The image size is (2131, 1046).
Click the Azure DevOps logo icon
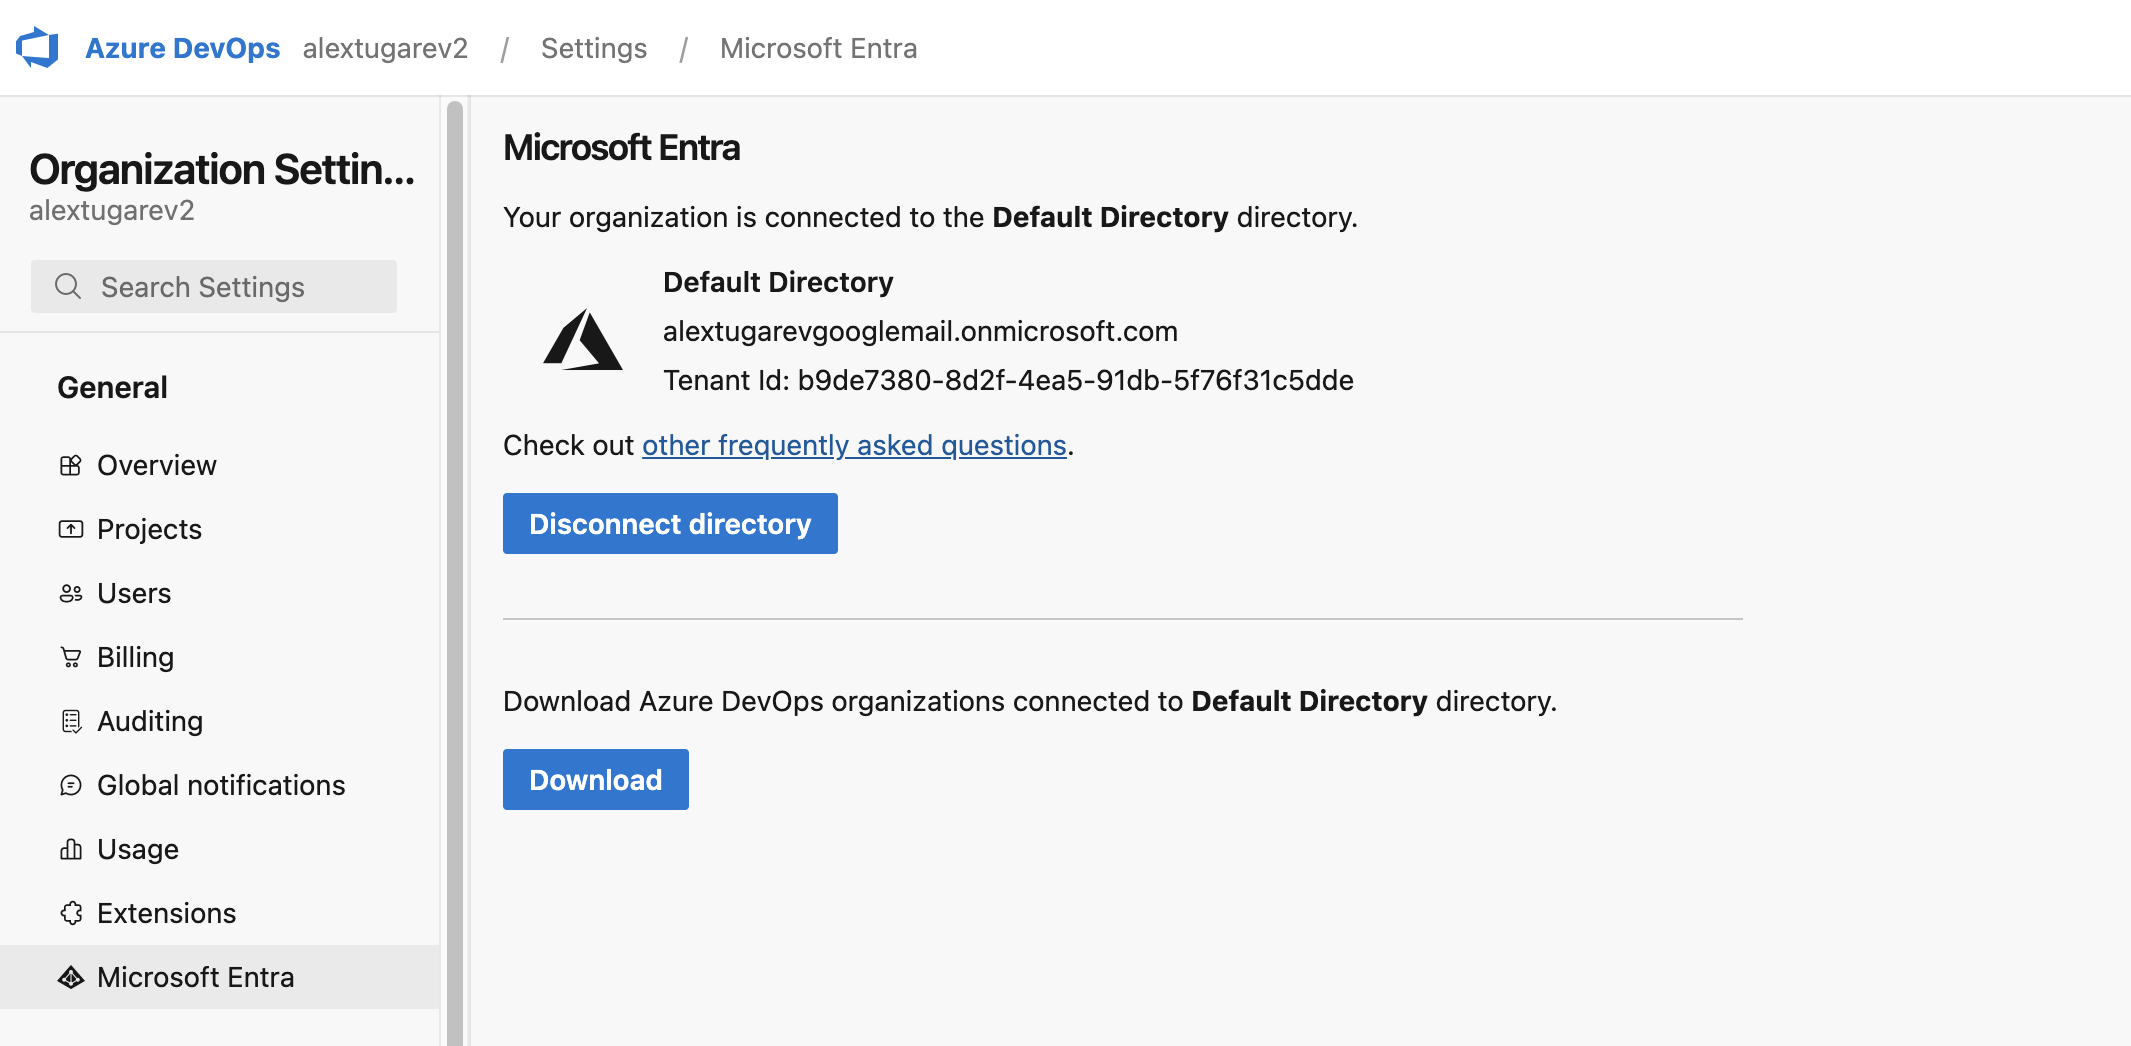[38, 48]
